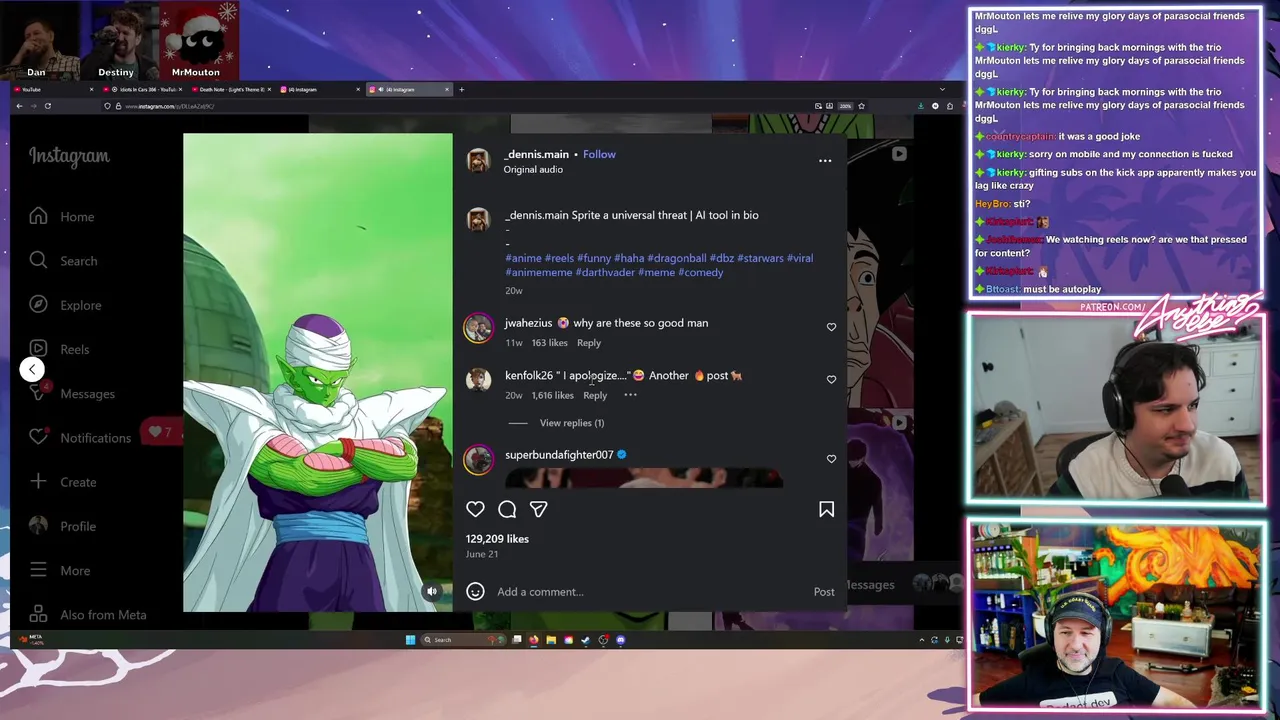Click the browser back arrow

click(19, 106)
